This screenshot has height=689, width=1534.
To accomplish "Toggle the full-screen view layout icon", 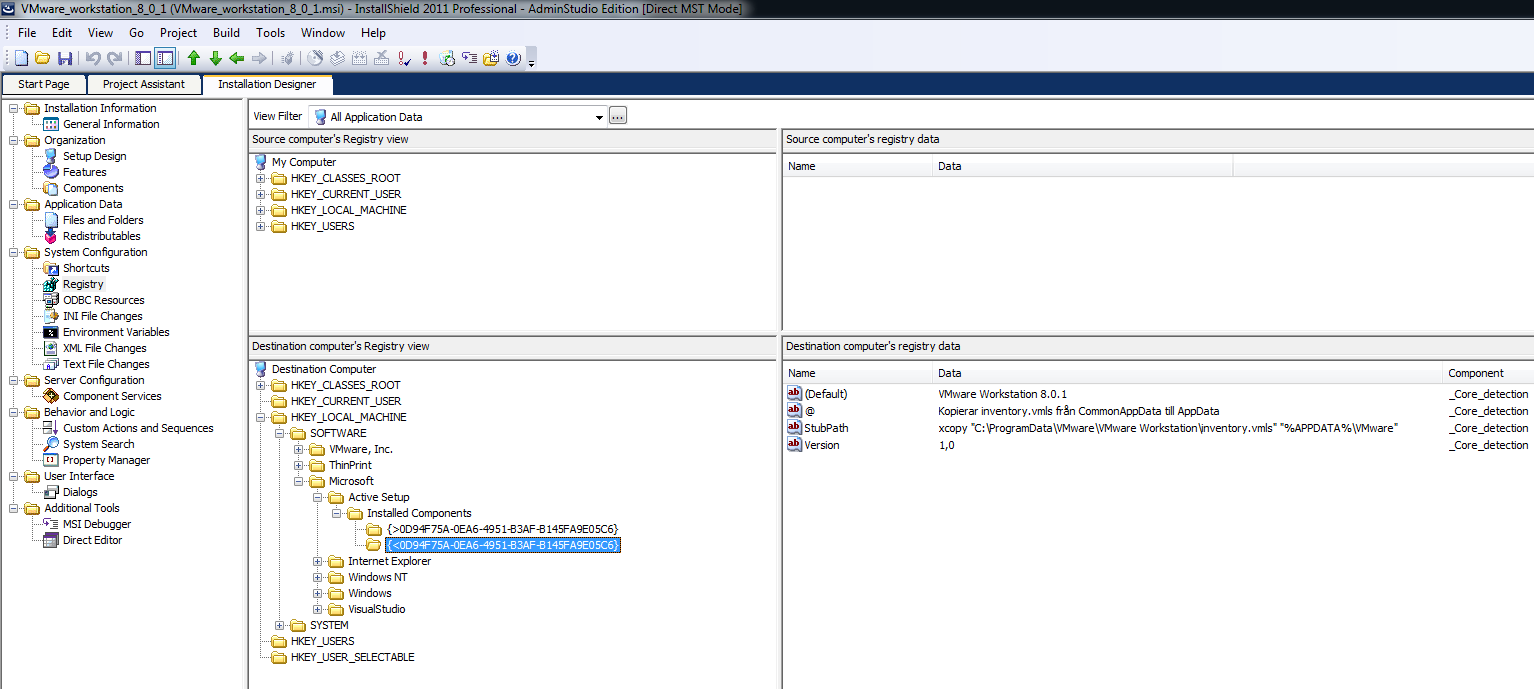I will pos(144,58).
